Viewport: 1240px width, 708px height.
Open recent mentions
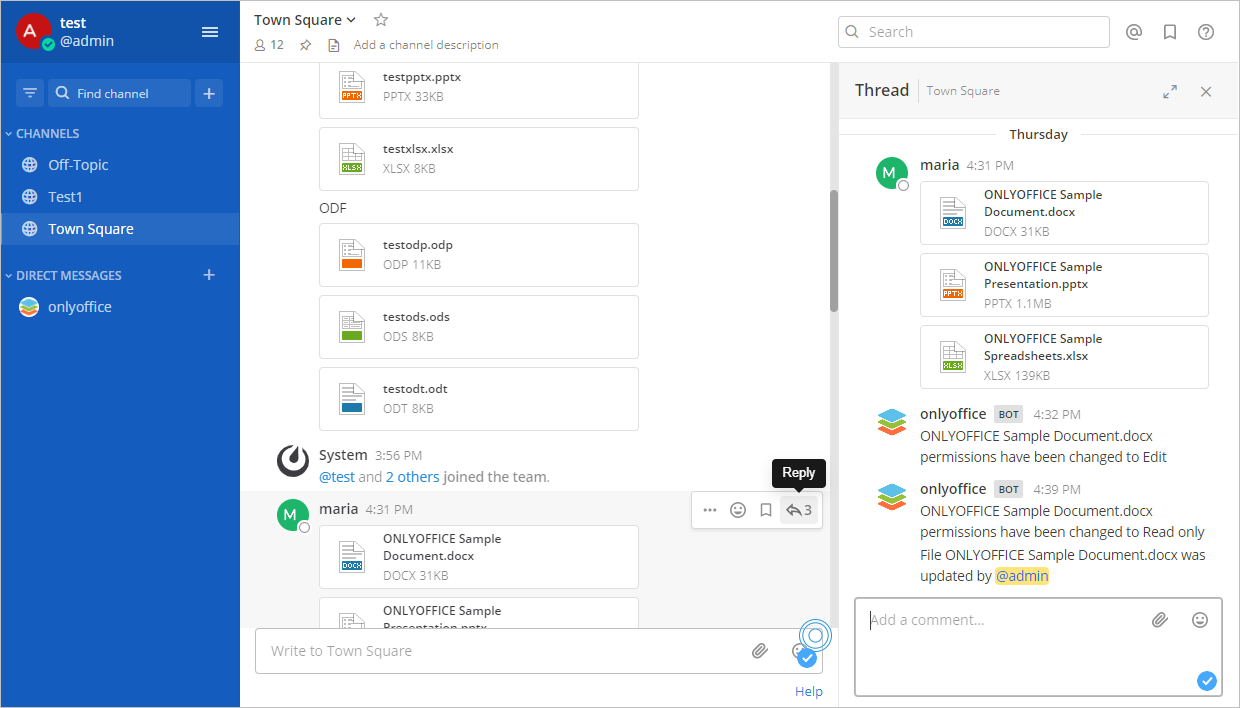[1134, 32]
